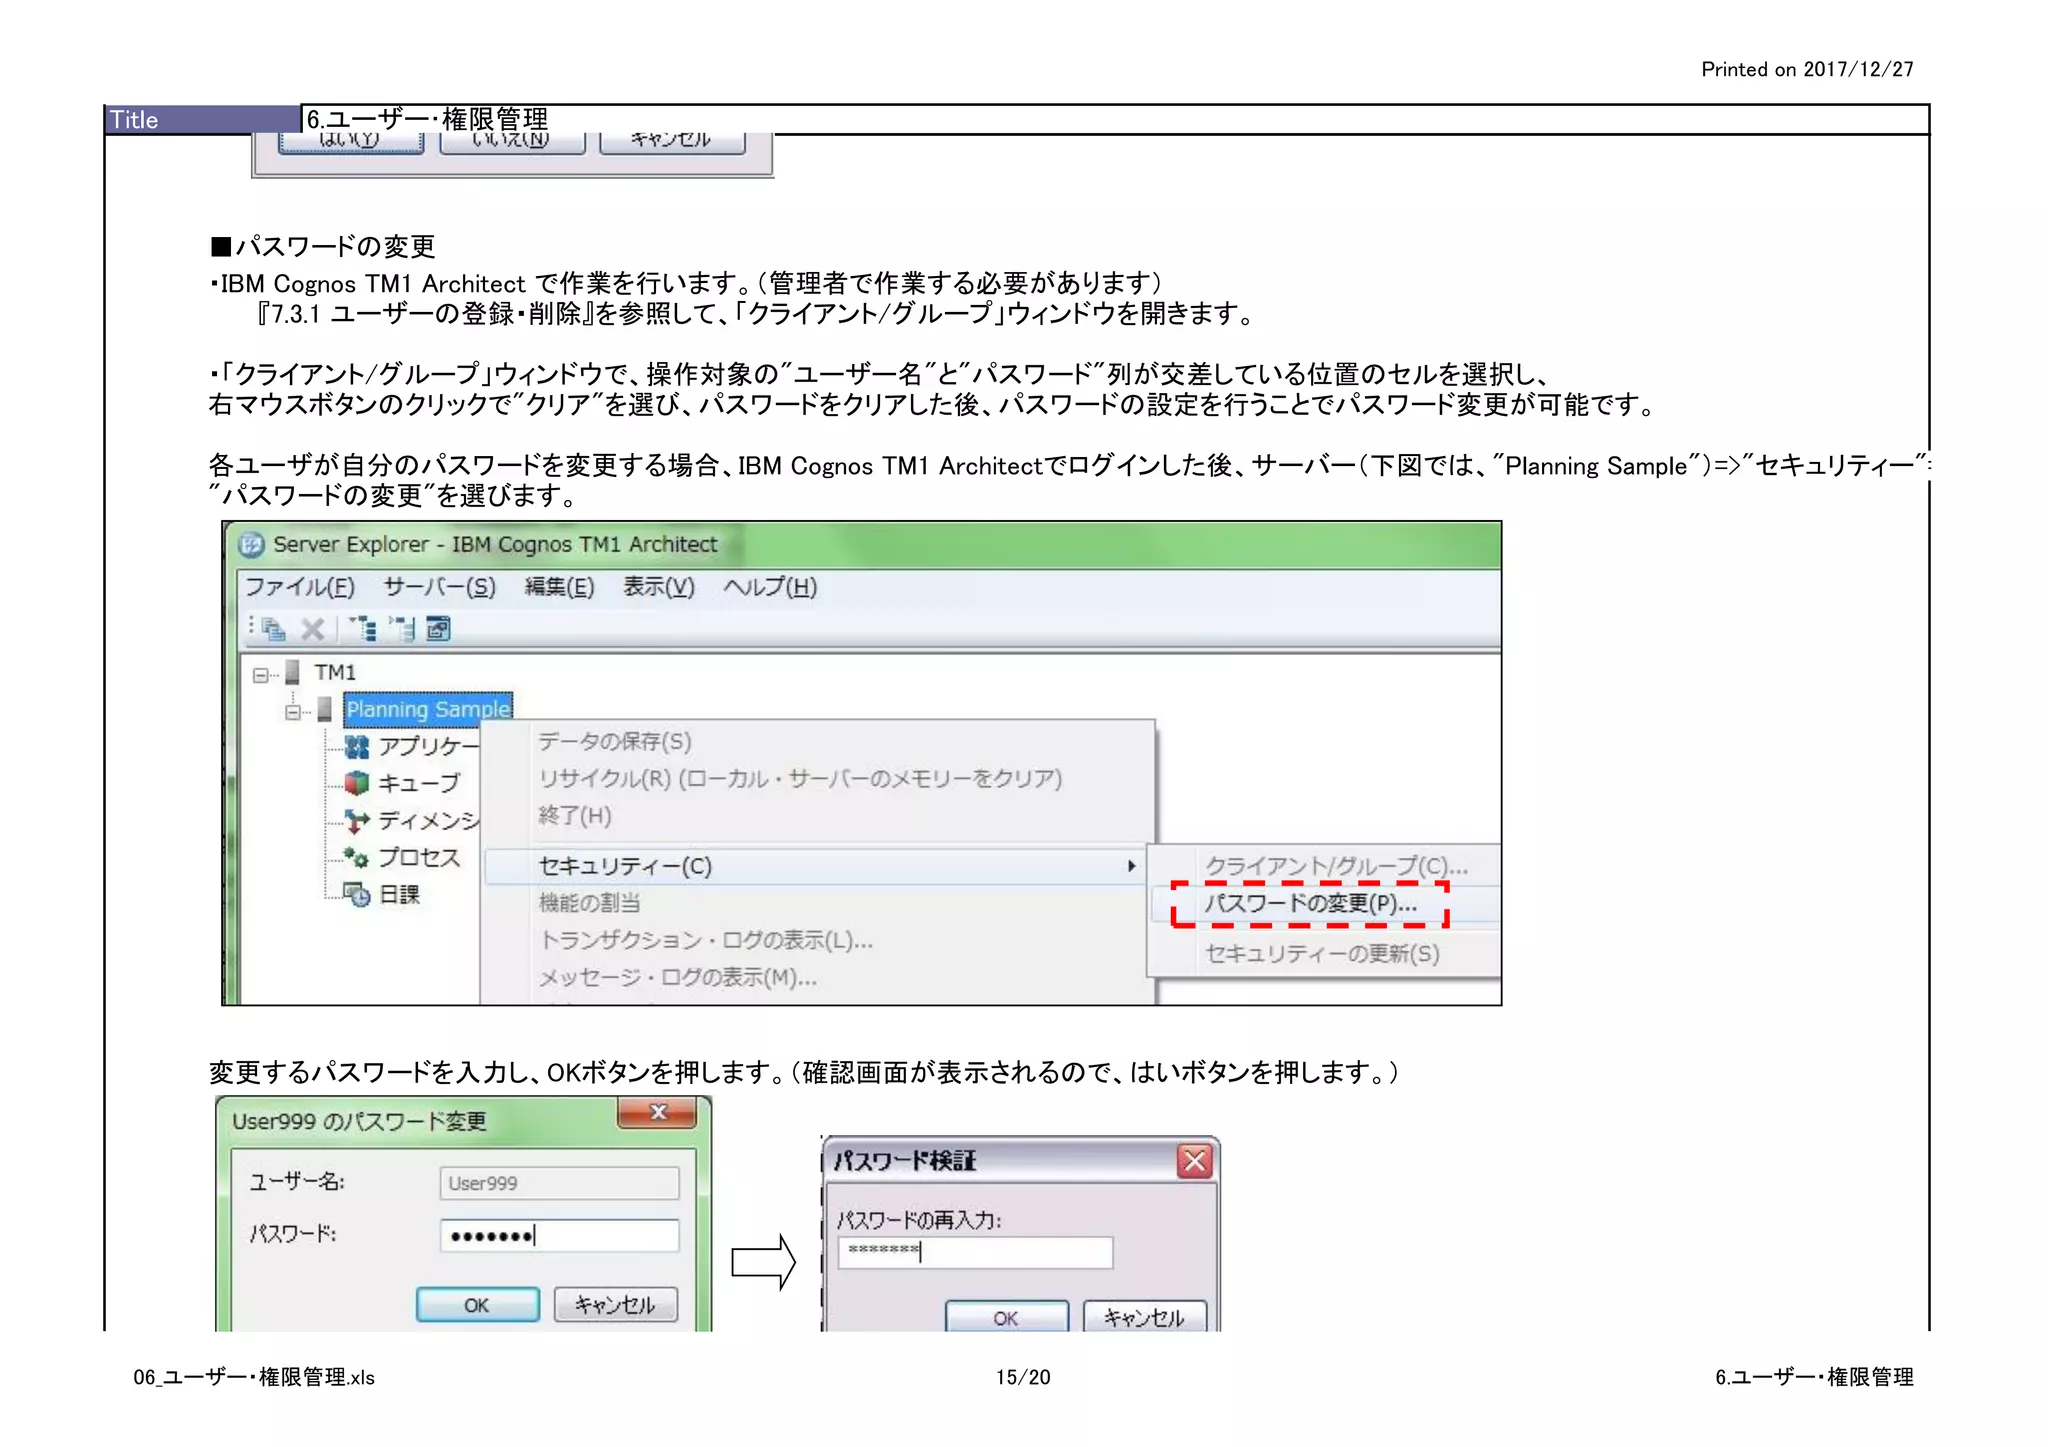Viewport: 2048px width, 1447px height.
Task: Click the User999 username field
Action: click(x=559, y=1183)
